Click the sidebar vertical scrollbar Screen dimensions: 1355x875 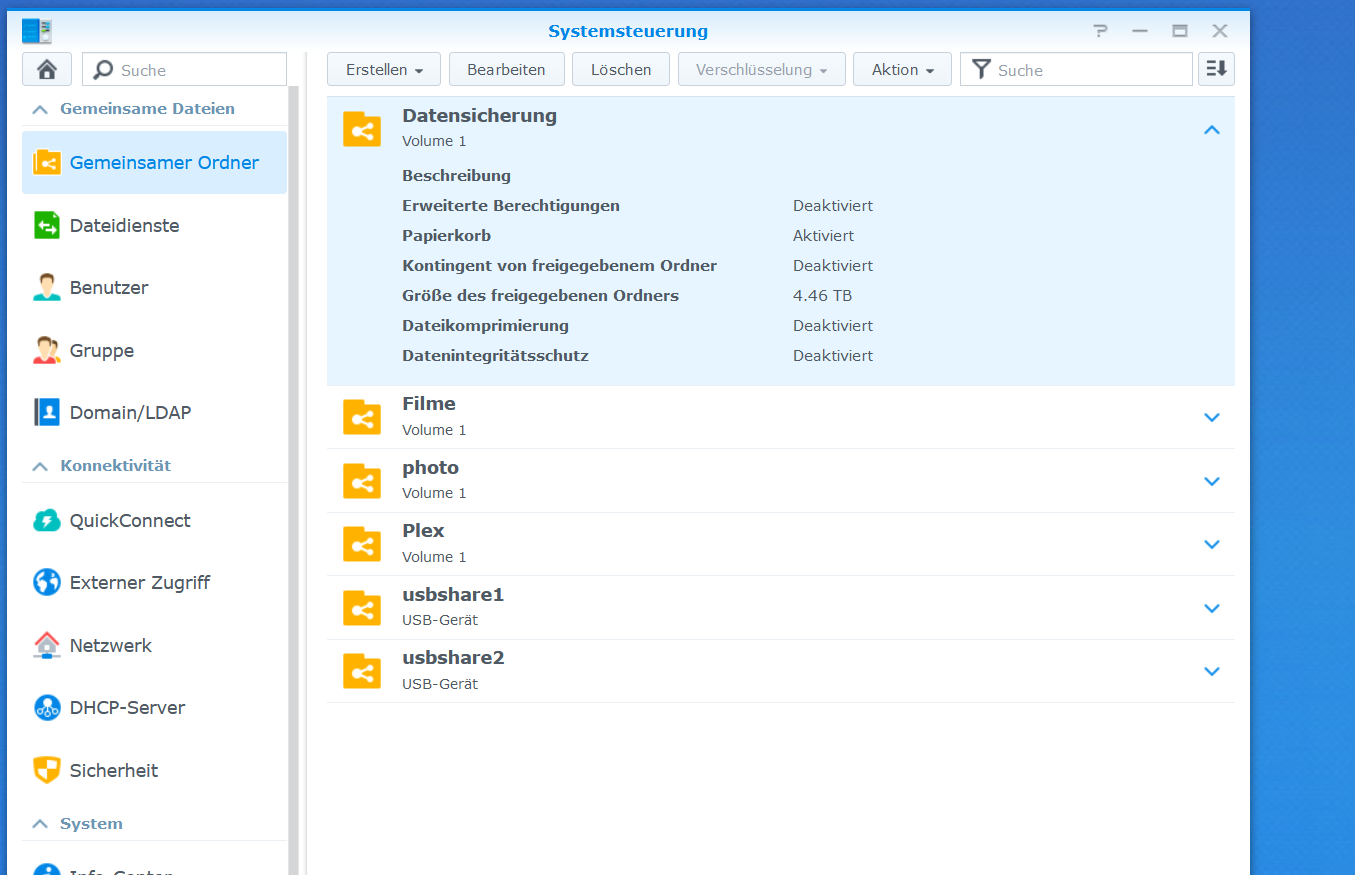(294, 480)
